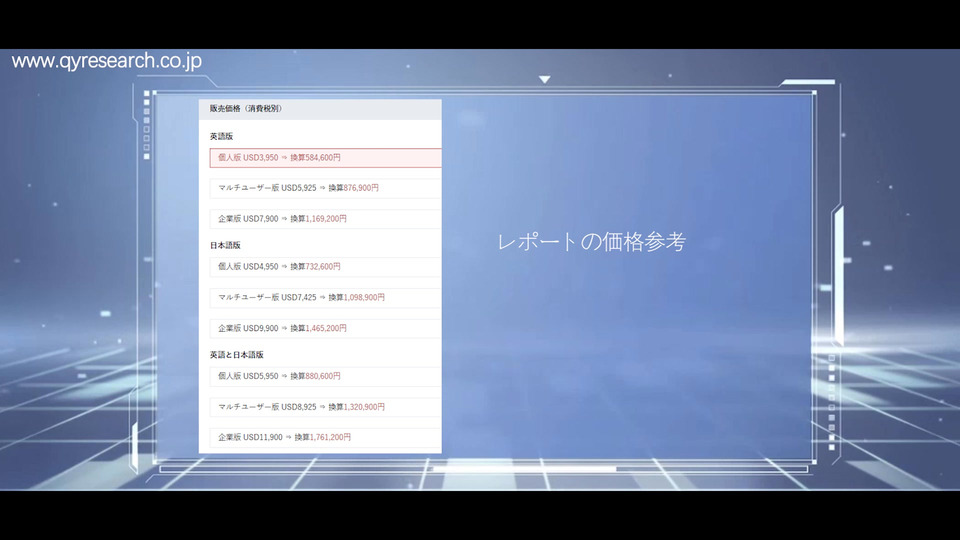Image resolution: width=960 pixels, height=540 pixels.
Task: Pick Japanese マルチユーザー版 USD7,425 option
Action: 326,298
